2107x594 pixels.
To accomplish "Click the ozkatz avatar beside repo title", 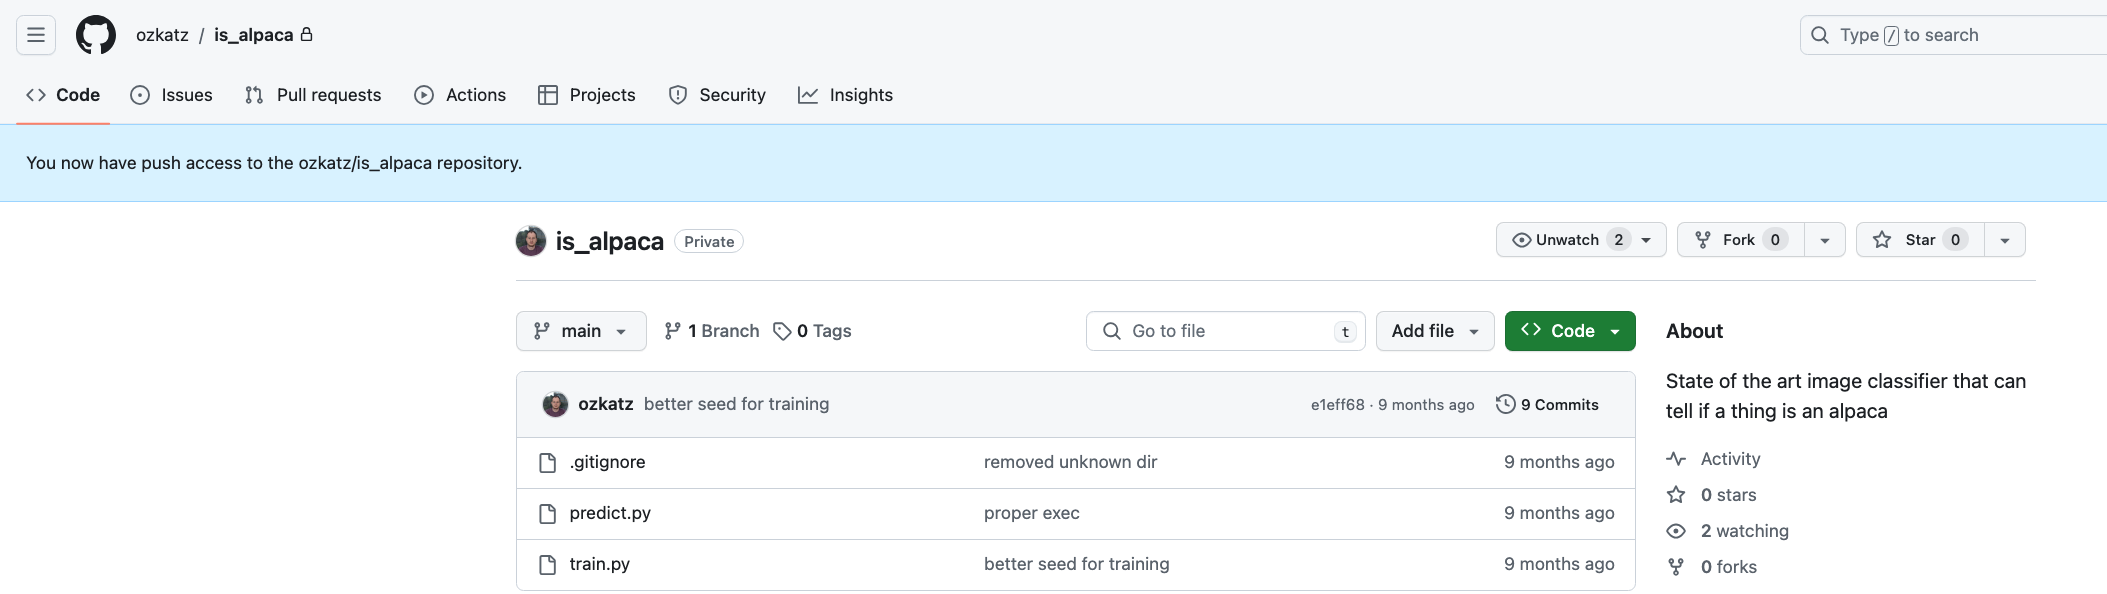I will pos(531,241).
